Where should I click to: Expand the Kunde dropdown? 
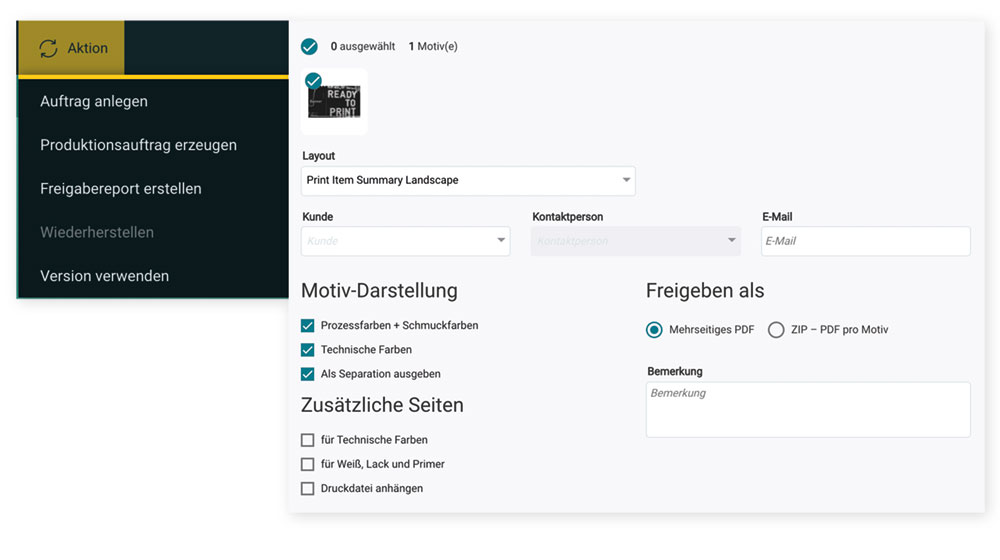405,241
